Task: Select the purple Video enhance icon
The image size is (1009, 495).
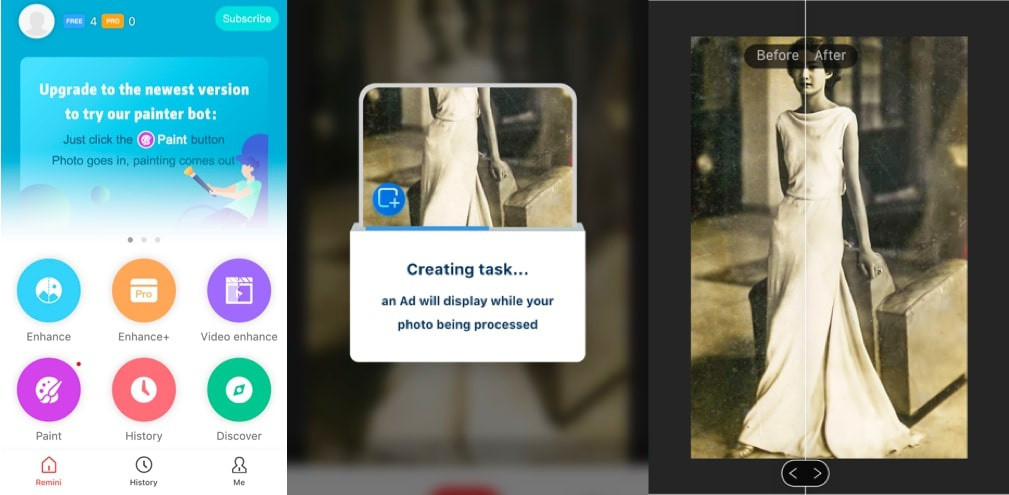Action: pos(238,290)
